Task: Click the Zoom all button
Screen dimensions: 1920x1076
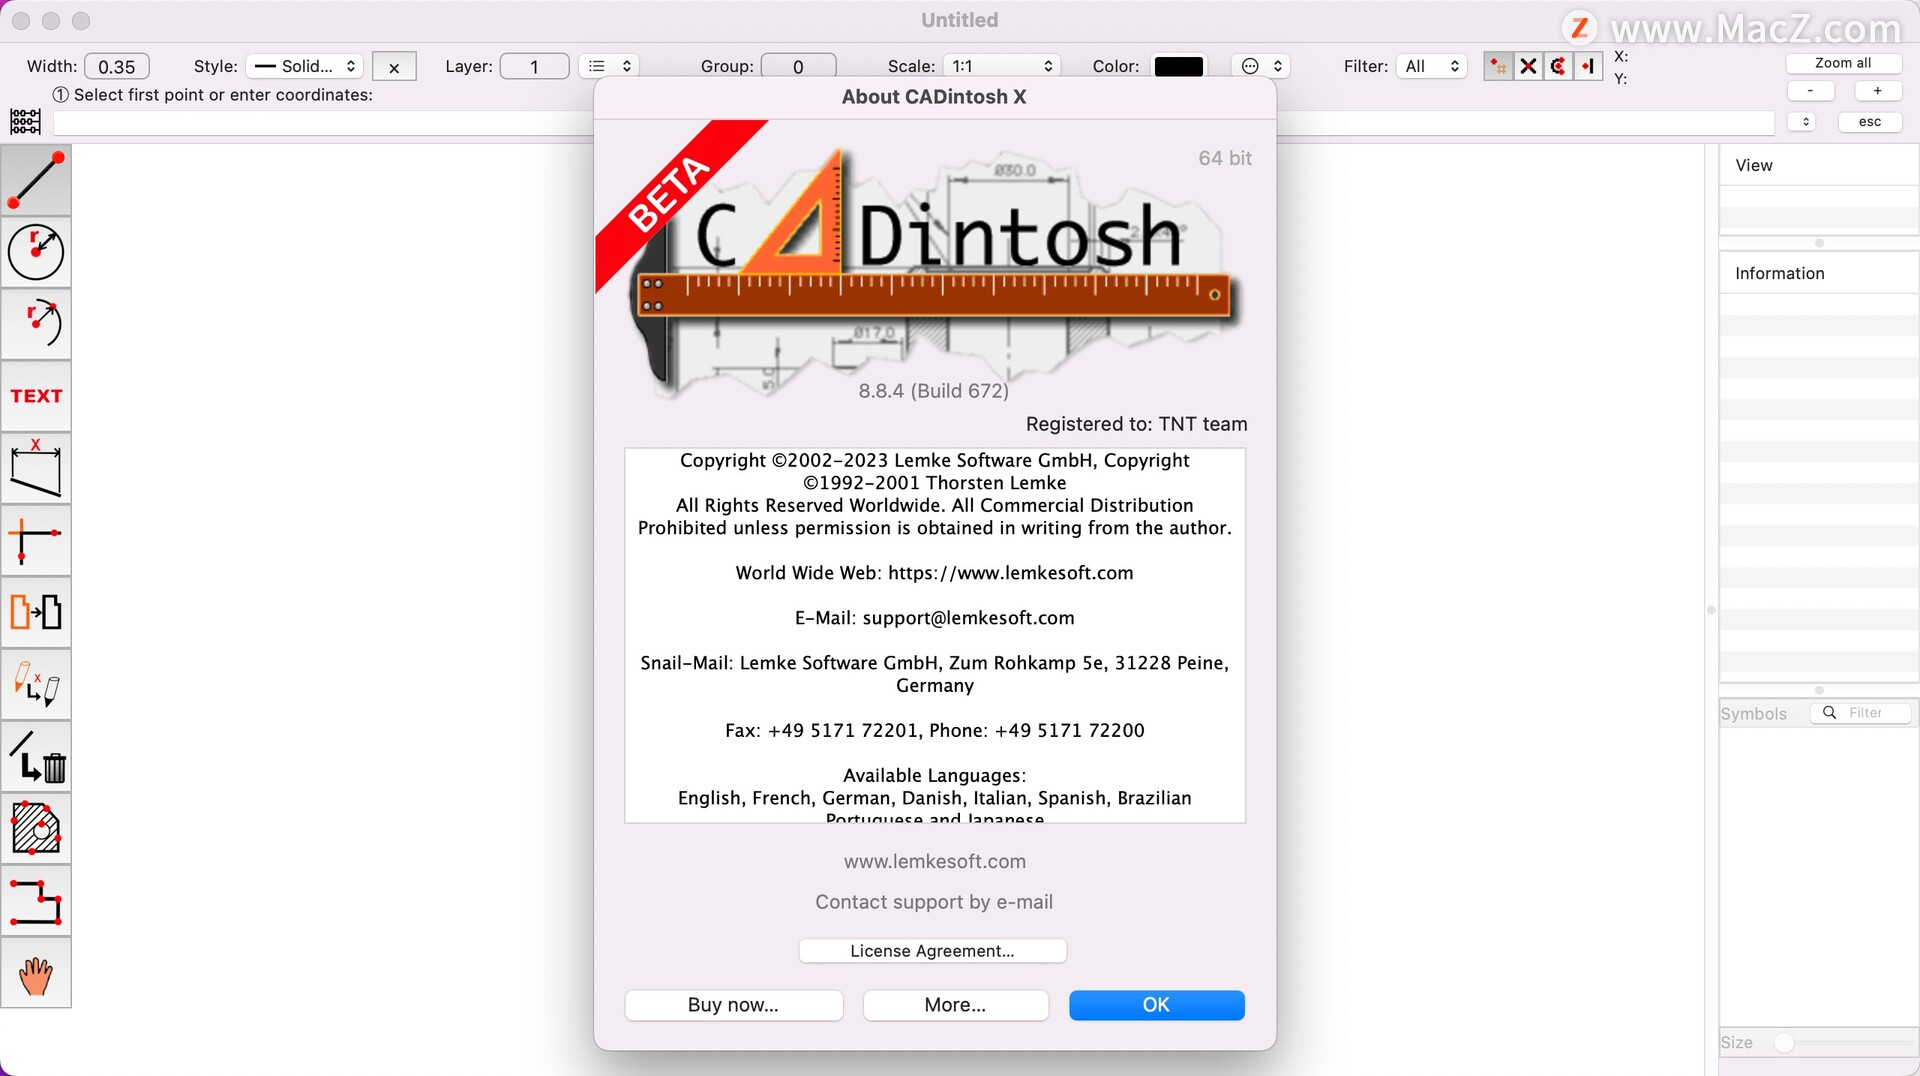Action: pyautogui.click(x=1843, y=63)
